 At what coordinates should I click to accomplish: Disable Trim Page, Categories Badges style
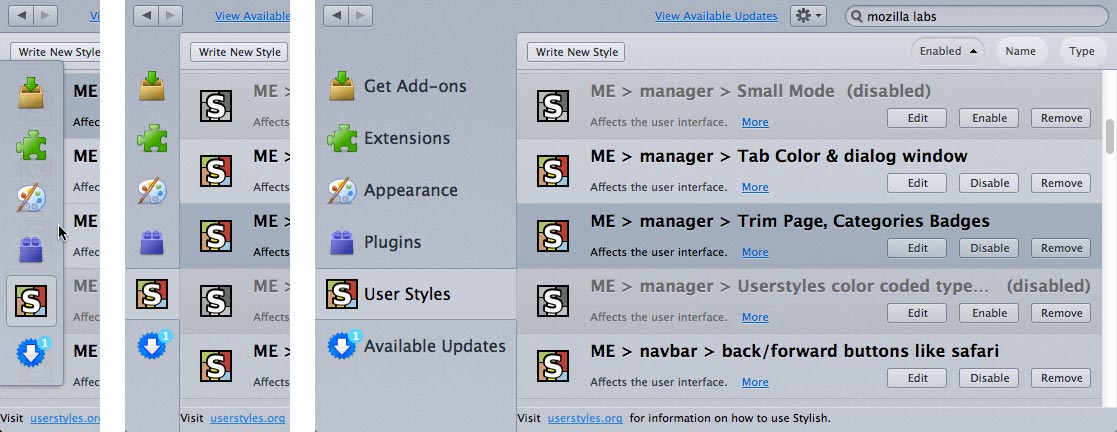tap(989, 248)
